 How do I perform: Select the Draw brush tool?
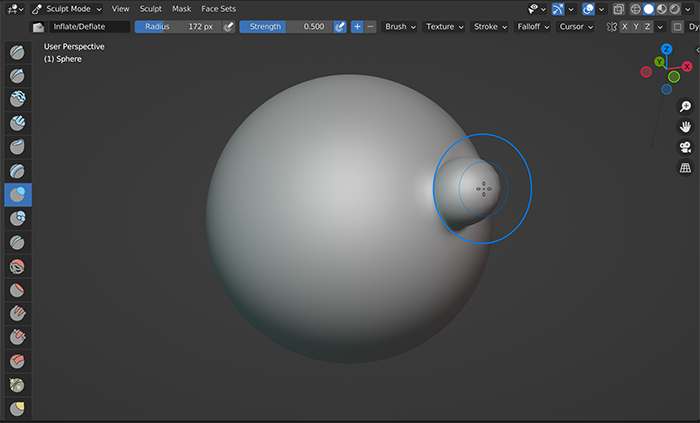click(x=17, y=53)
